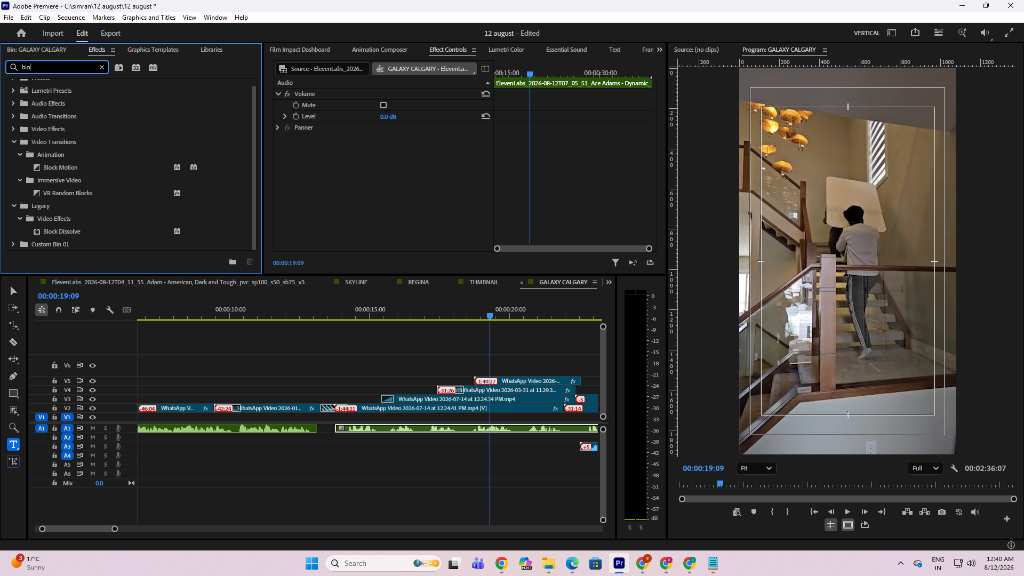Screen dimensions: 1024x576
Task: Toggle the eye visibility of track V2
Action: tap(93, 408)
